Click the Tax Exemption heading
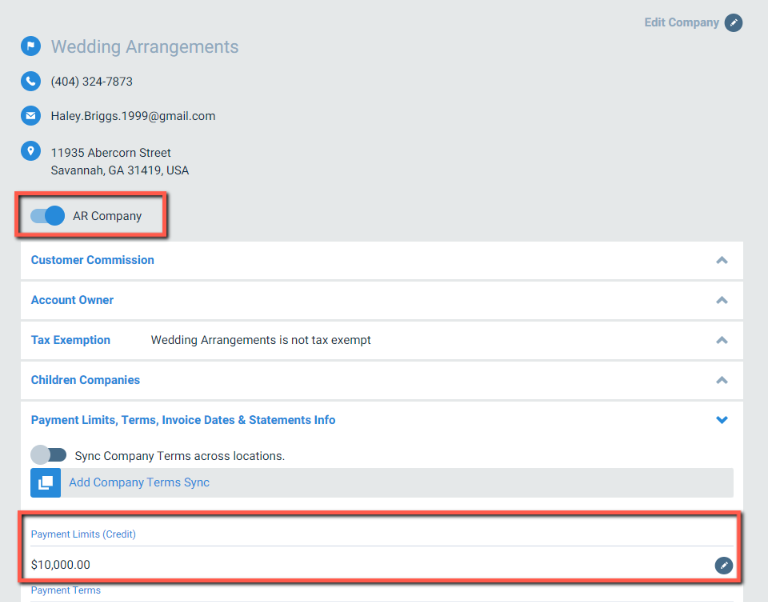Viewport: 768px width, 602px height. tap(71, 340)
